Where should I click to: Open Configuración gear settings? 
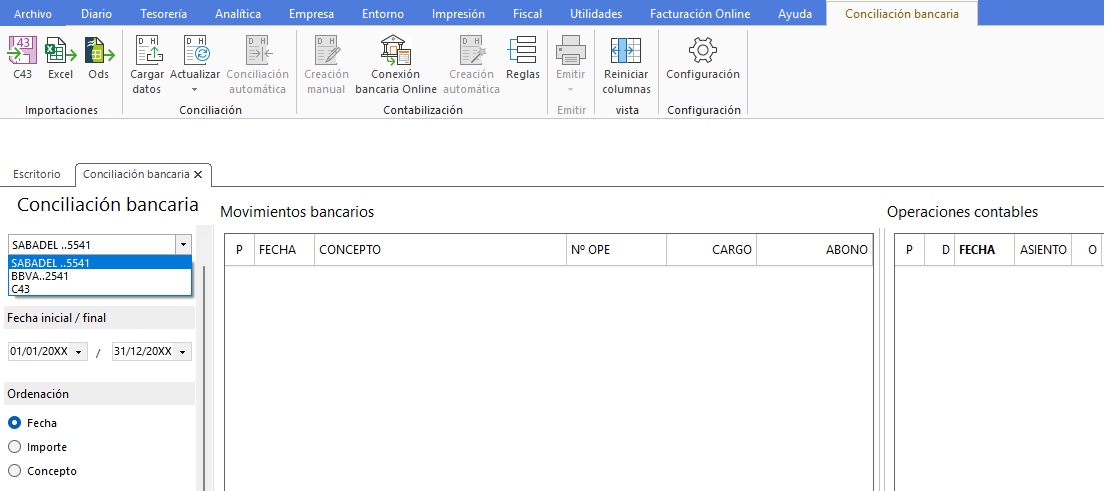pos(703,58)
